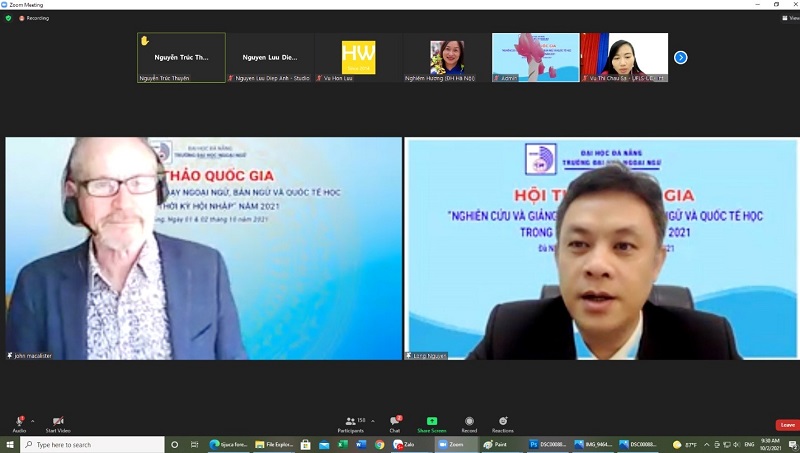
Task: Click the Windows search box in taskbar
Action: point(92,445)
